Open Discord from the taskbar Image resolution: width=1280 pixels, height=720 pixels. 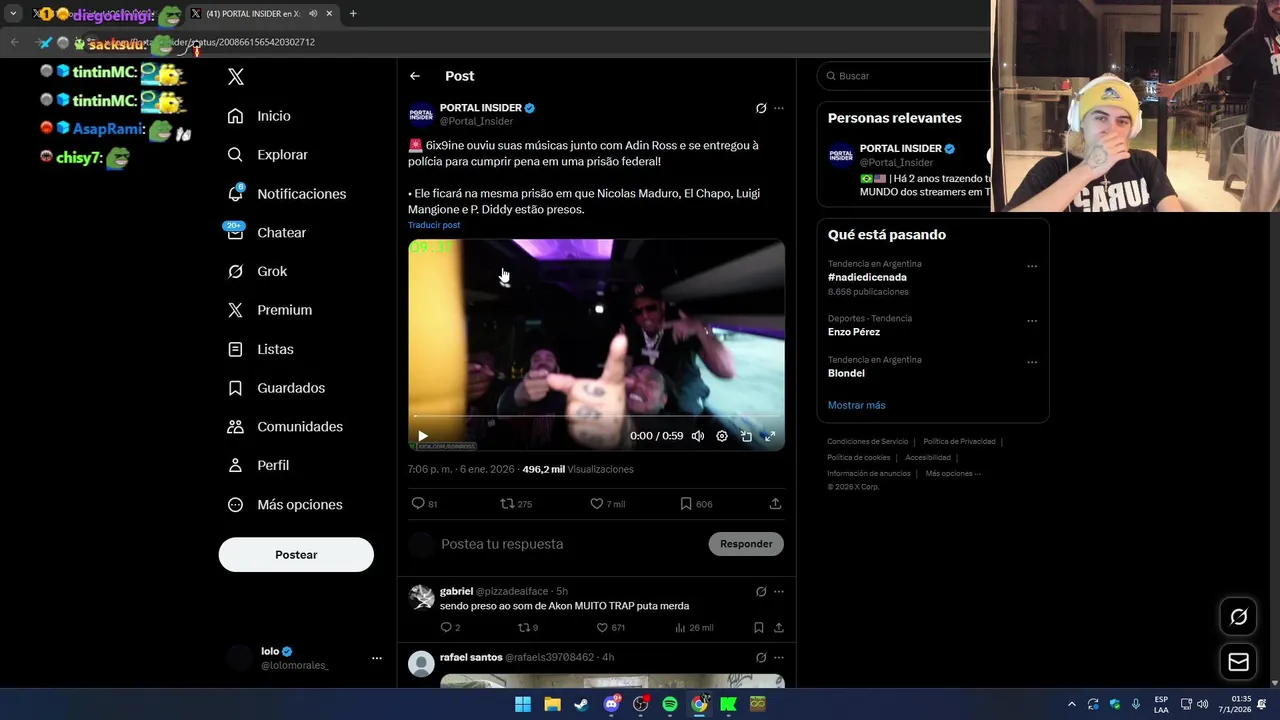click(611, 704)
